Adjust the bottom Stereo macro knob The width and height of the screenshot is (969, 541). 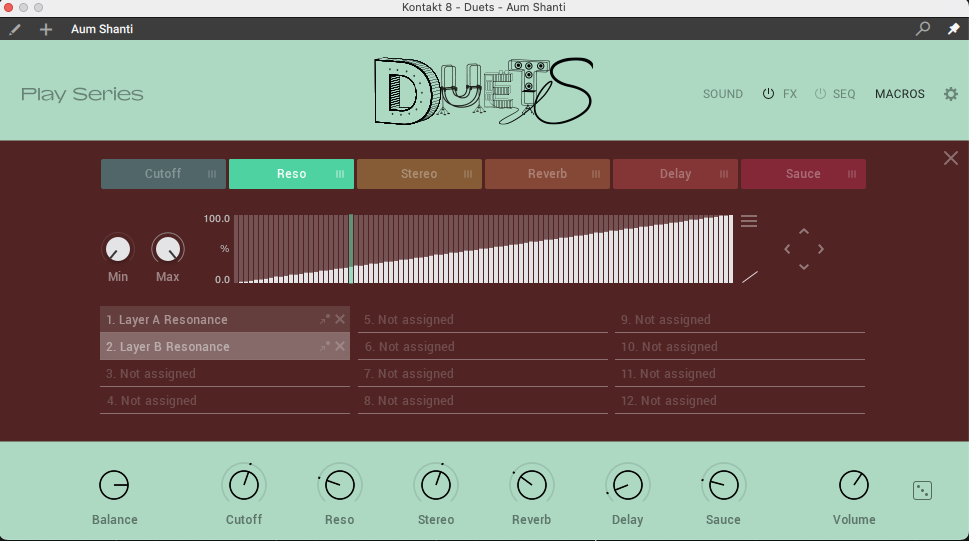436,485
